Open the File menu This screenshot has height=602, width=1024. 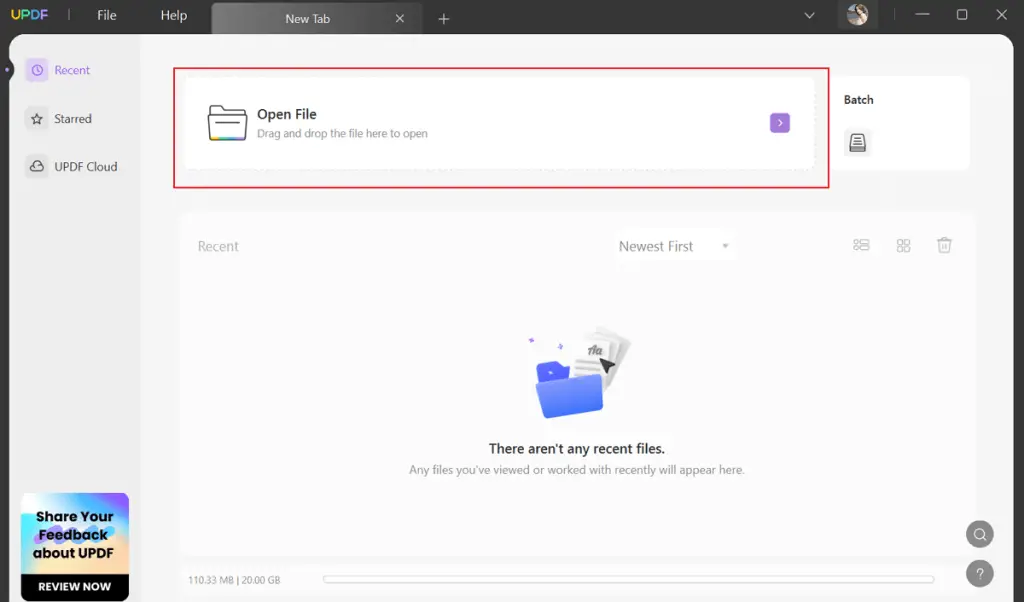click(106, 15)
